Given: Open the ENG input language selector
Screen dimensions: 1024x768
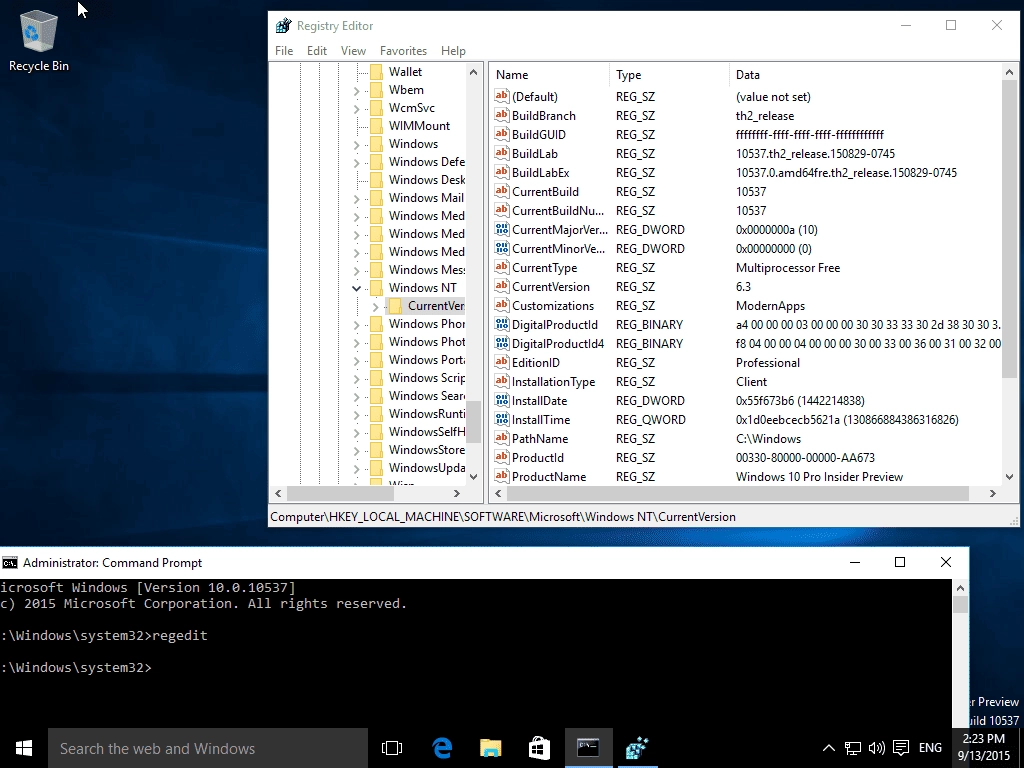Looking at the screenshot, I should click(930, 748).
